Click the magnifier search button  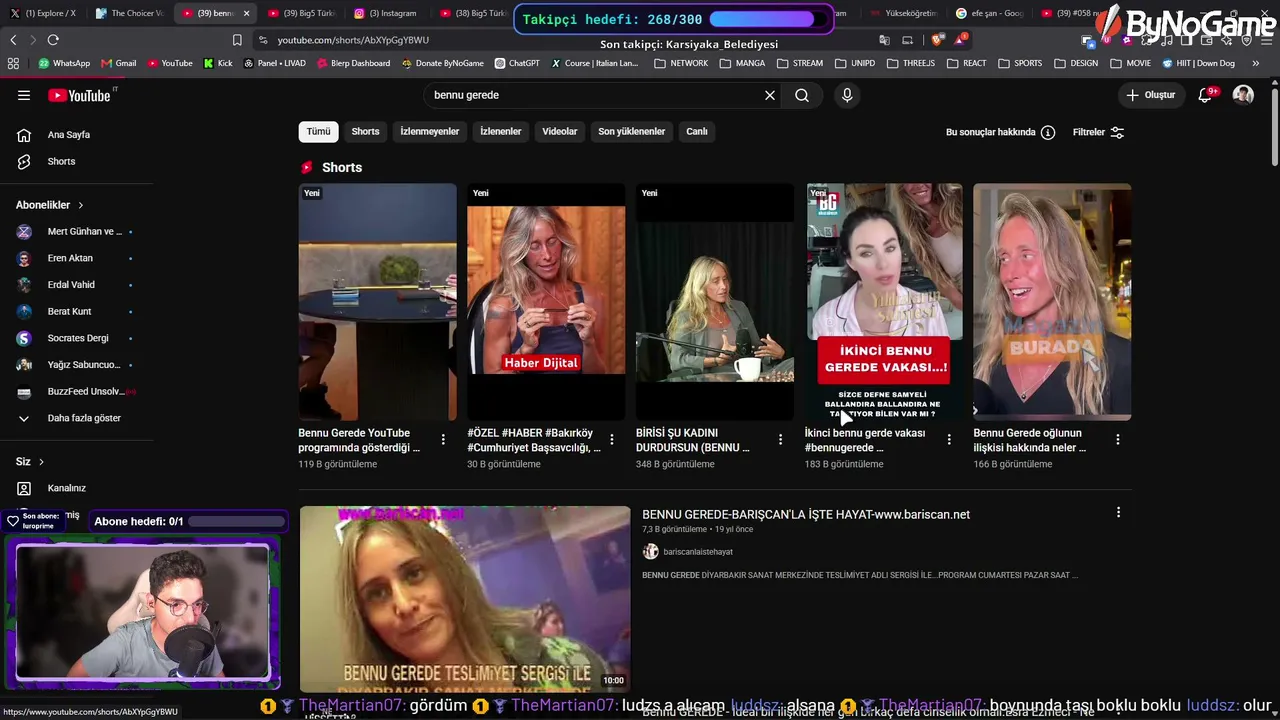click(802, 95)
